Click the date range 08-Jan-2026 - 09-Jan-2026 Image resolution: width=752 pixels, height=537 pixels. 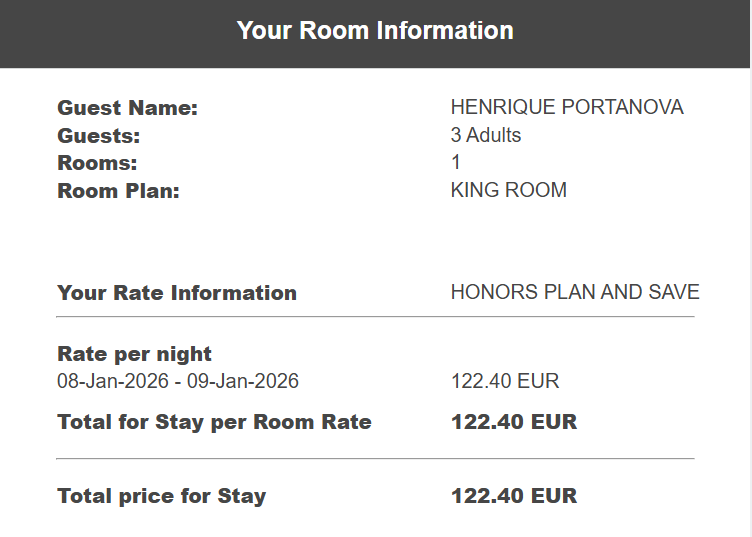click(178, 381)
